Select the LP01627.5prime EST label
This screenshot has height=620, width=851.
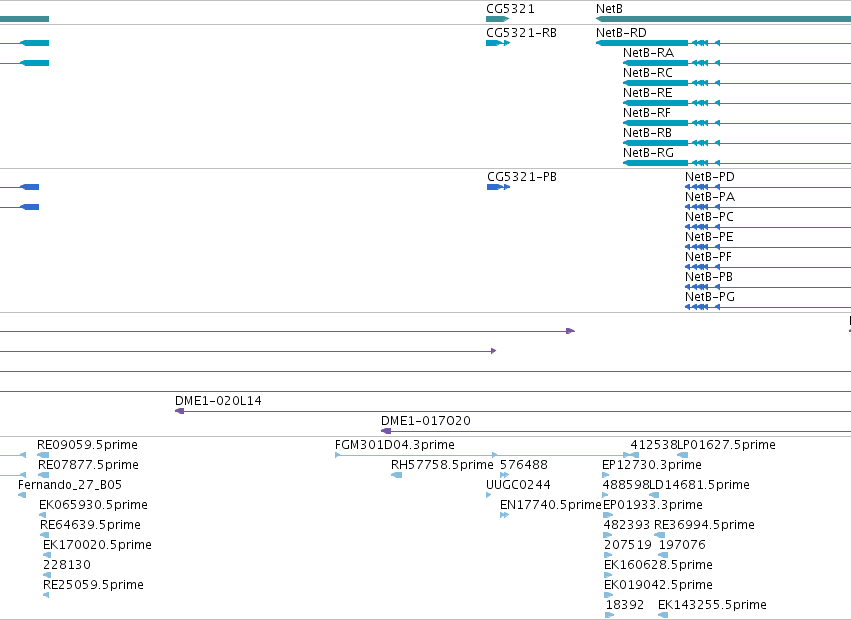[x=727, y=445]
